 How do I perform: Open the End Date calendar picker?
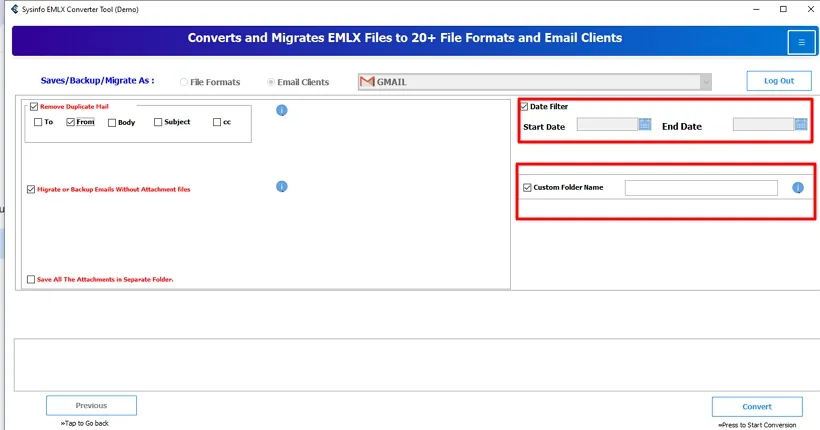coord(801,125)
